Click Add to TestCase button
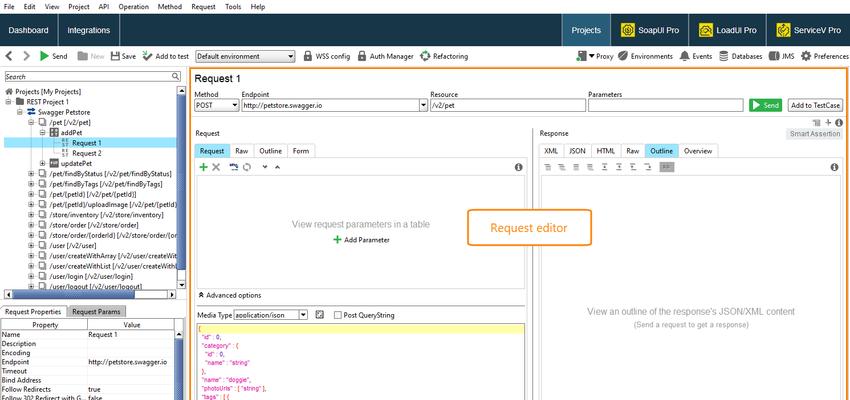850x400 pixels. (x=815, y=105)
